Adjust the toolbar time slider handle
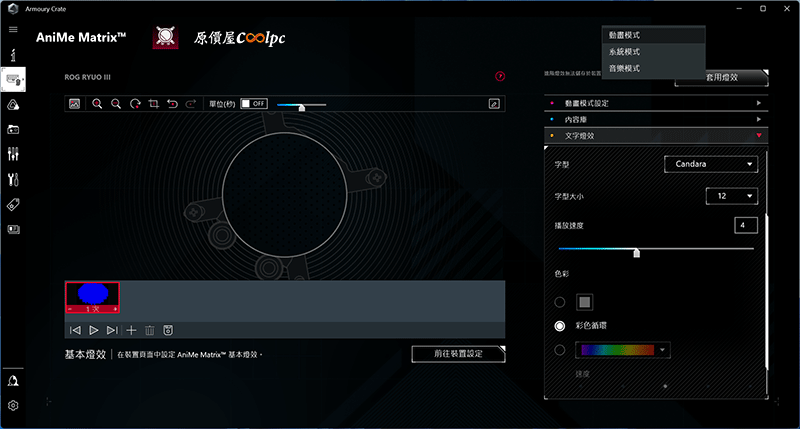Image resolution: width=800 pixels, height=429 pixels. coord(302,107)
